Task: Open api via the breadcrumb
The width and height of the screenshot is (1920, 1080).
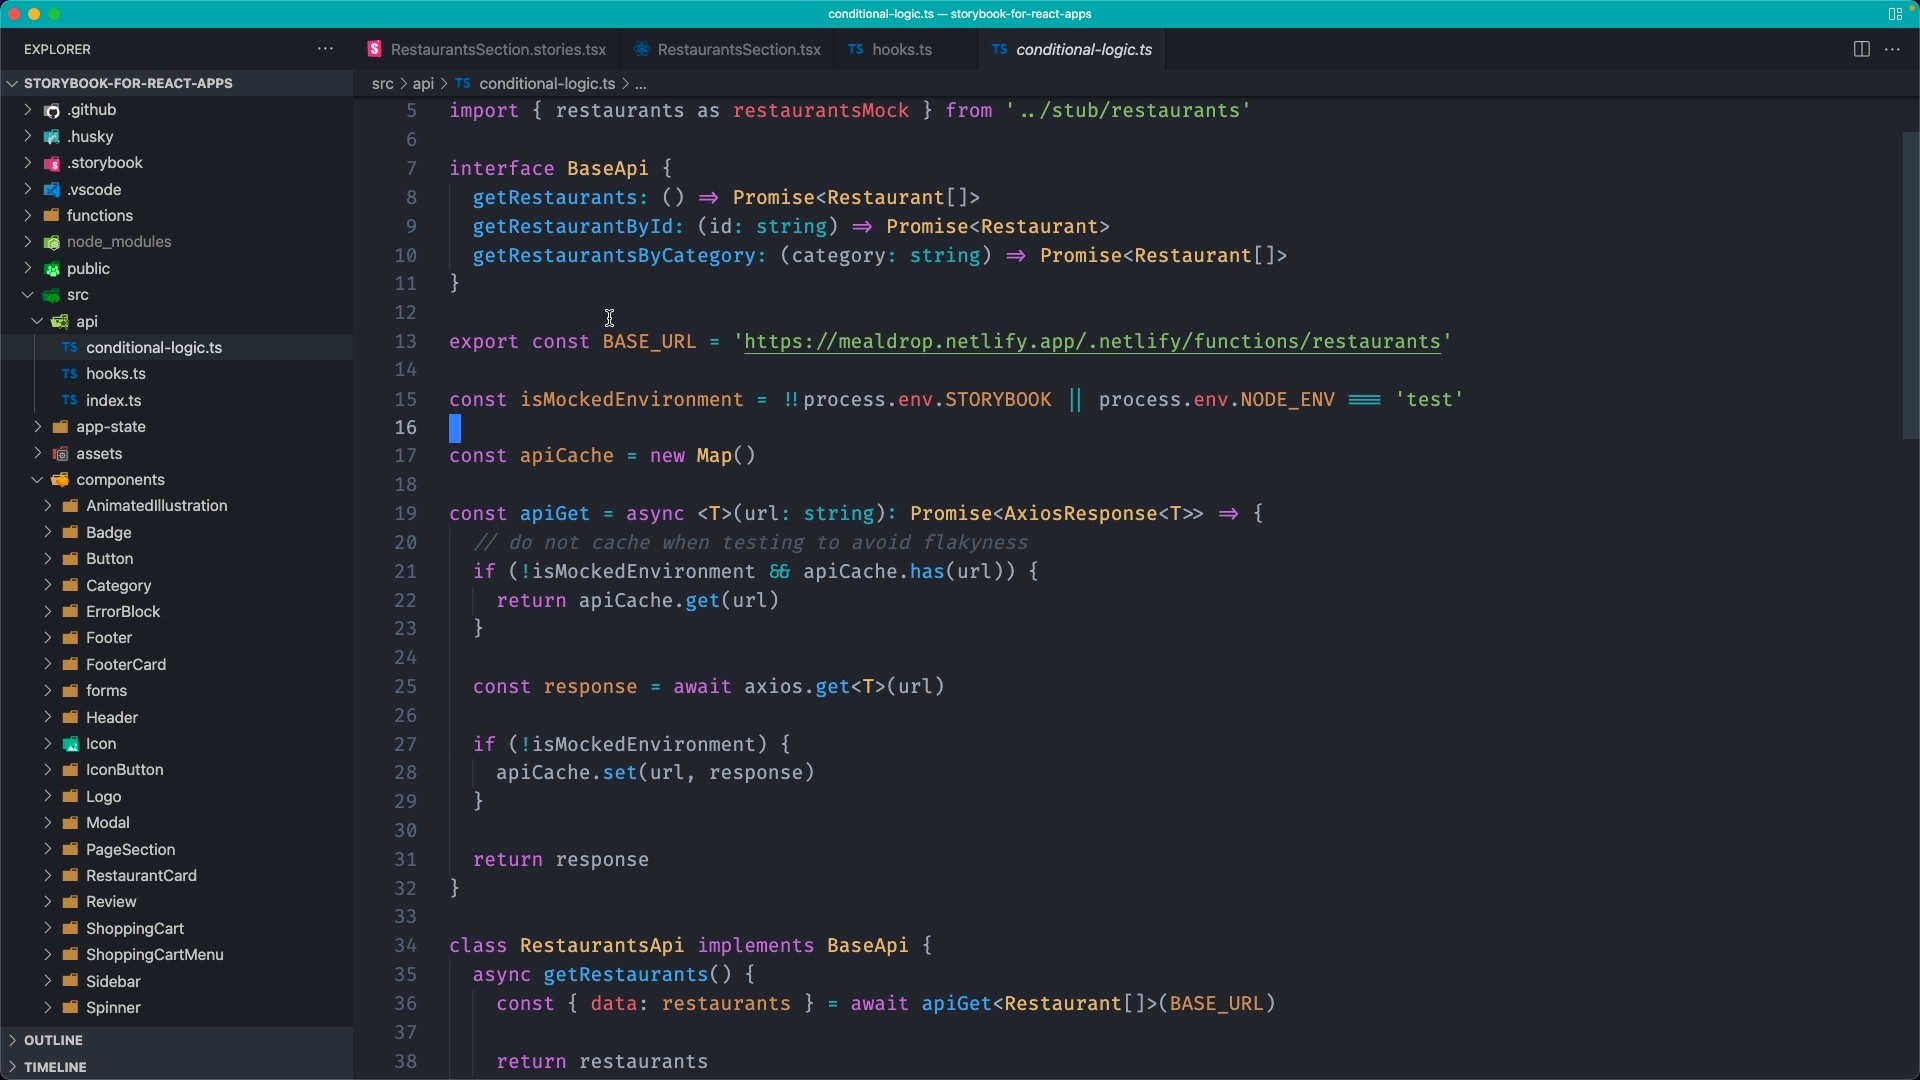Action: [x=425, y=84]
